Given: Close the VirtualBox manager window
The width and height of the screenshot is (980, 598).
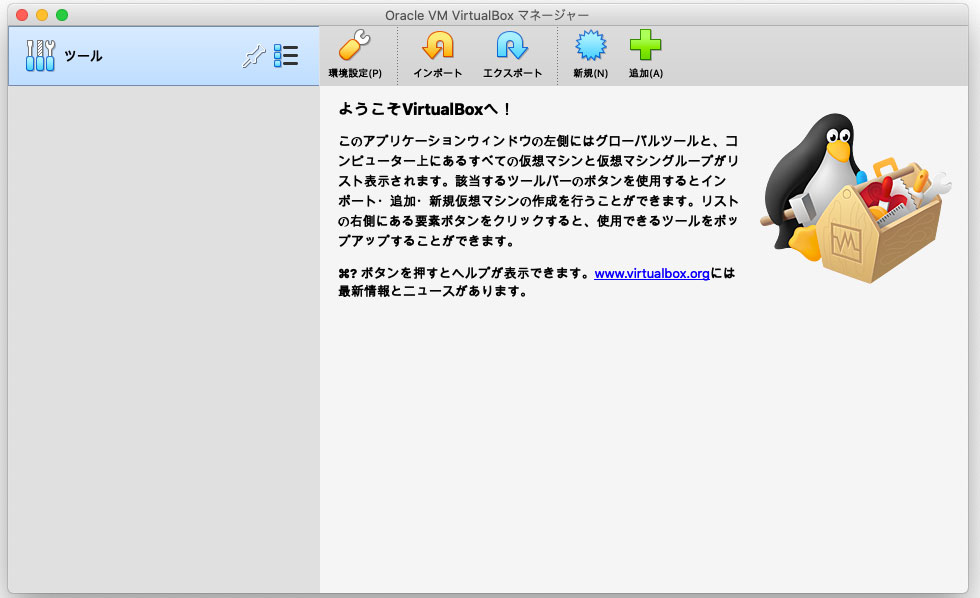Looking at the screenshot, I should pos(22,15).
